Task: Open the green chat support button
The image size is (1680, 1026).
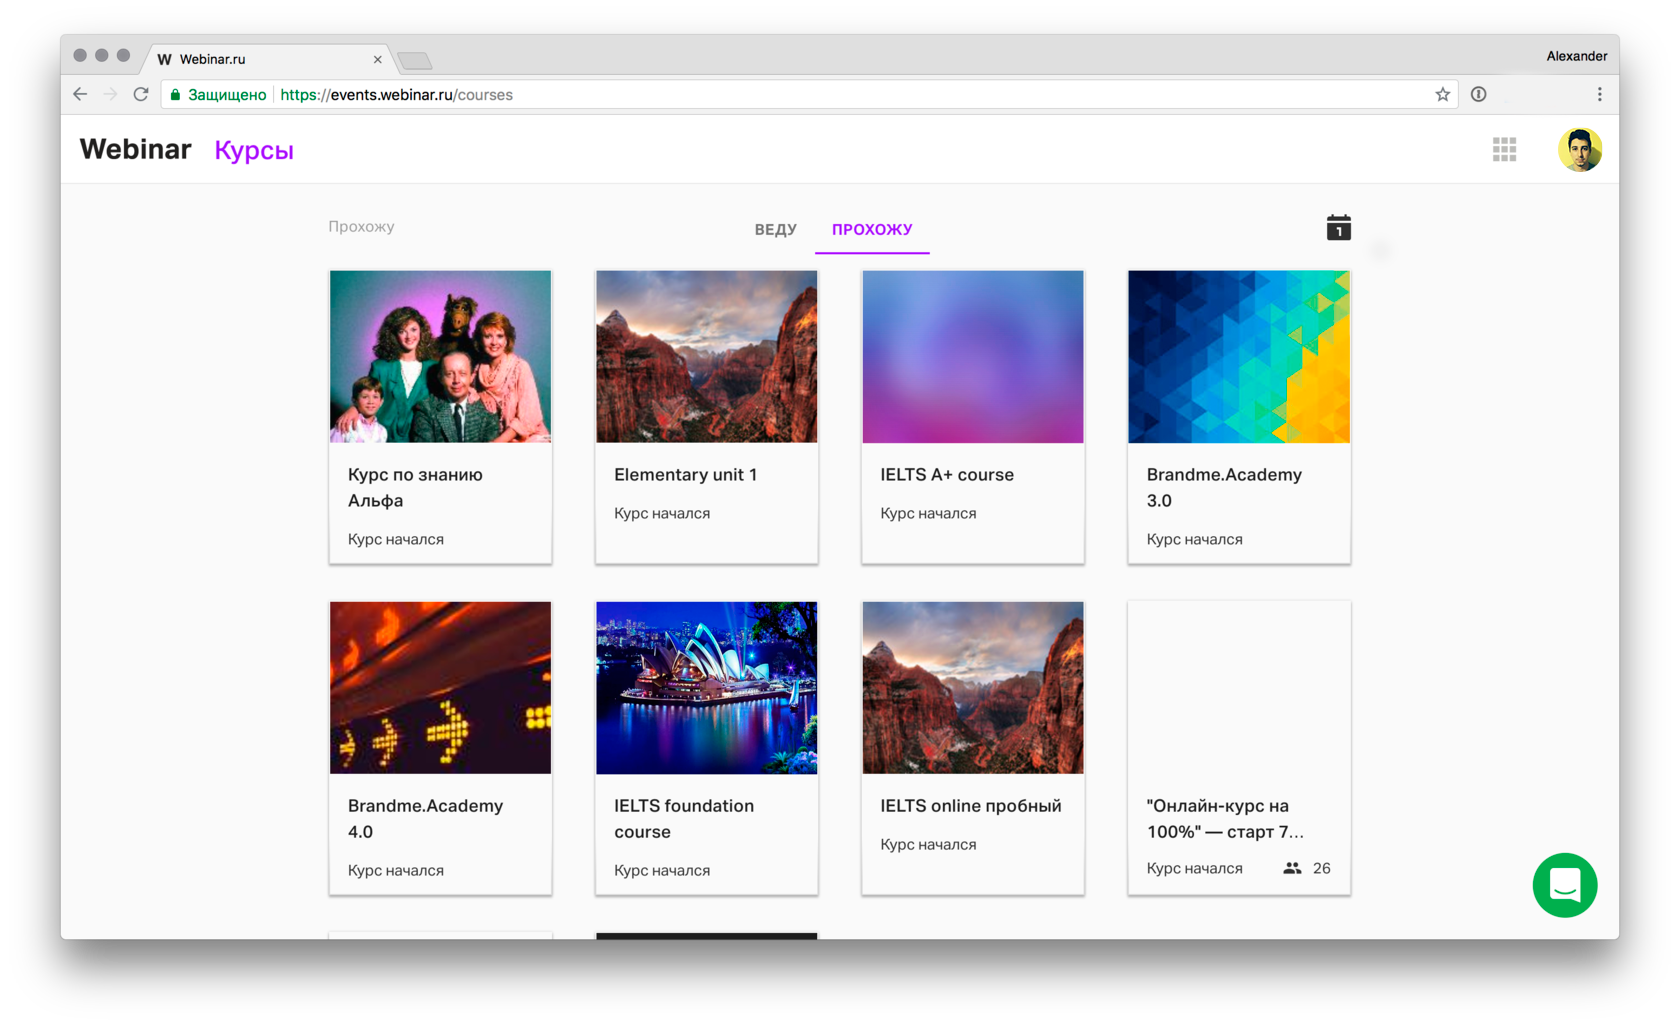Action: pyautogui.click(x=1565, y=885)
